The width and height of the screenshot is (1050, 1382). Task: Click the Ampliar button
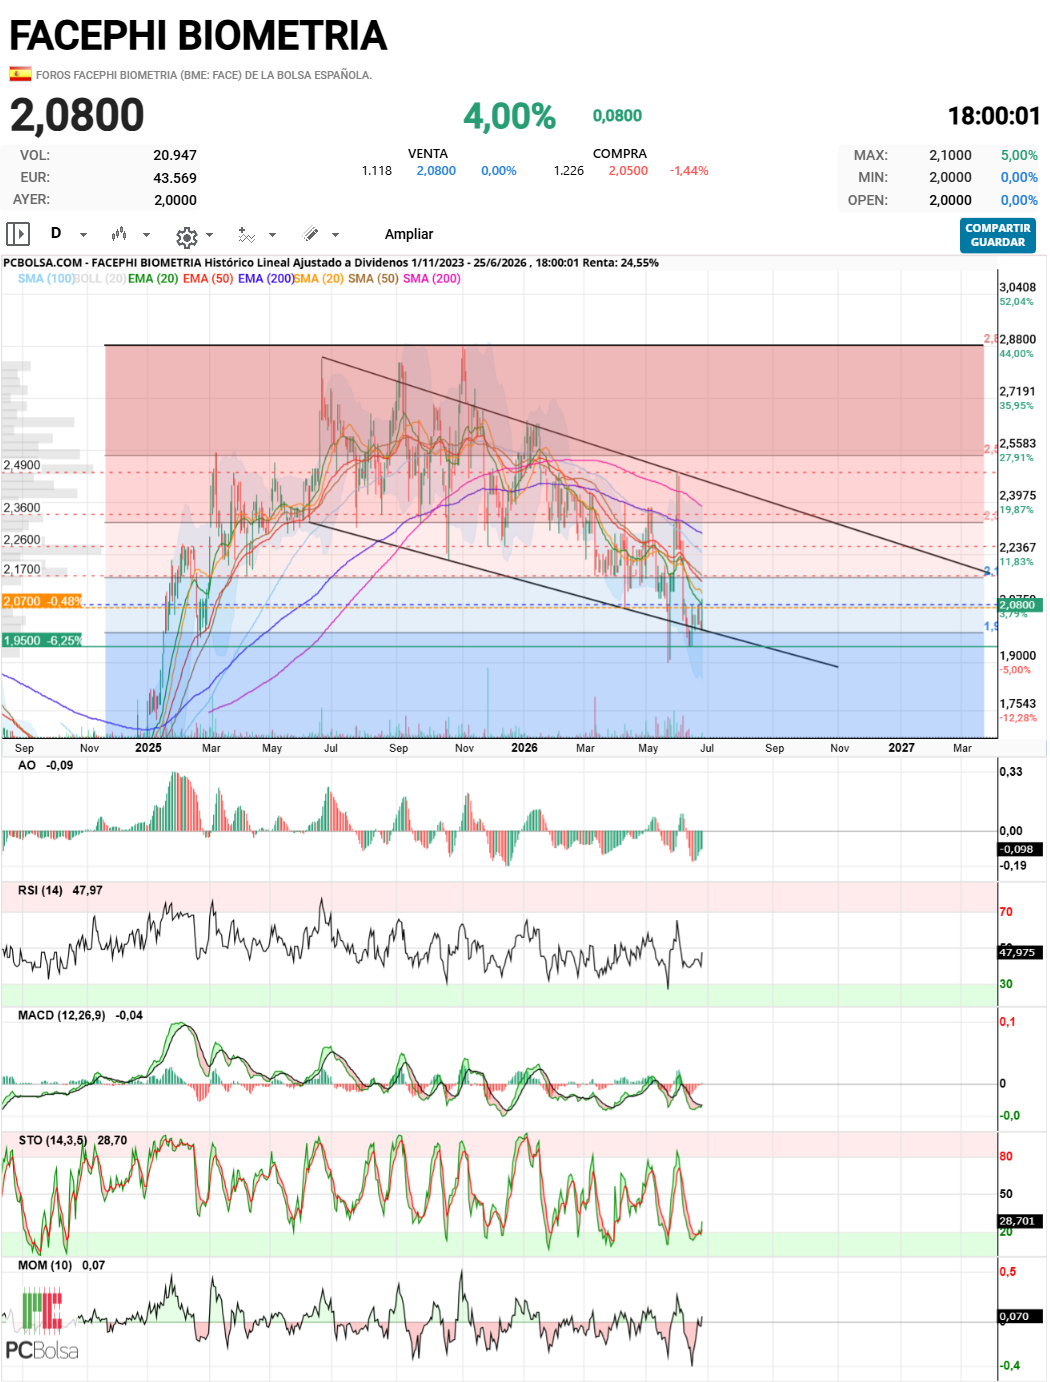point(409,234)
